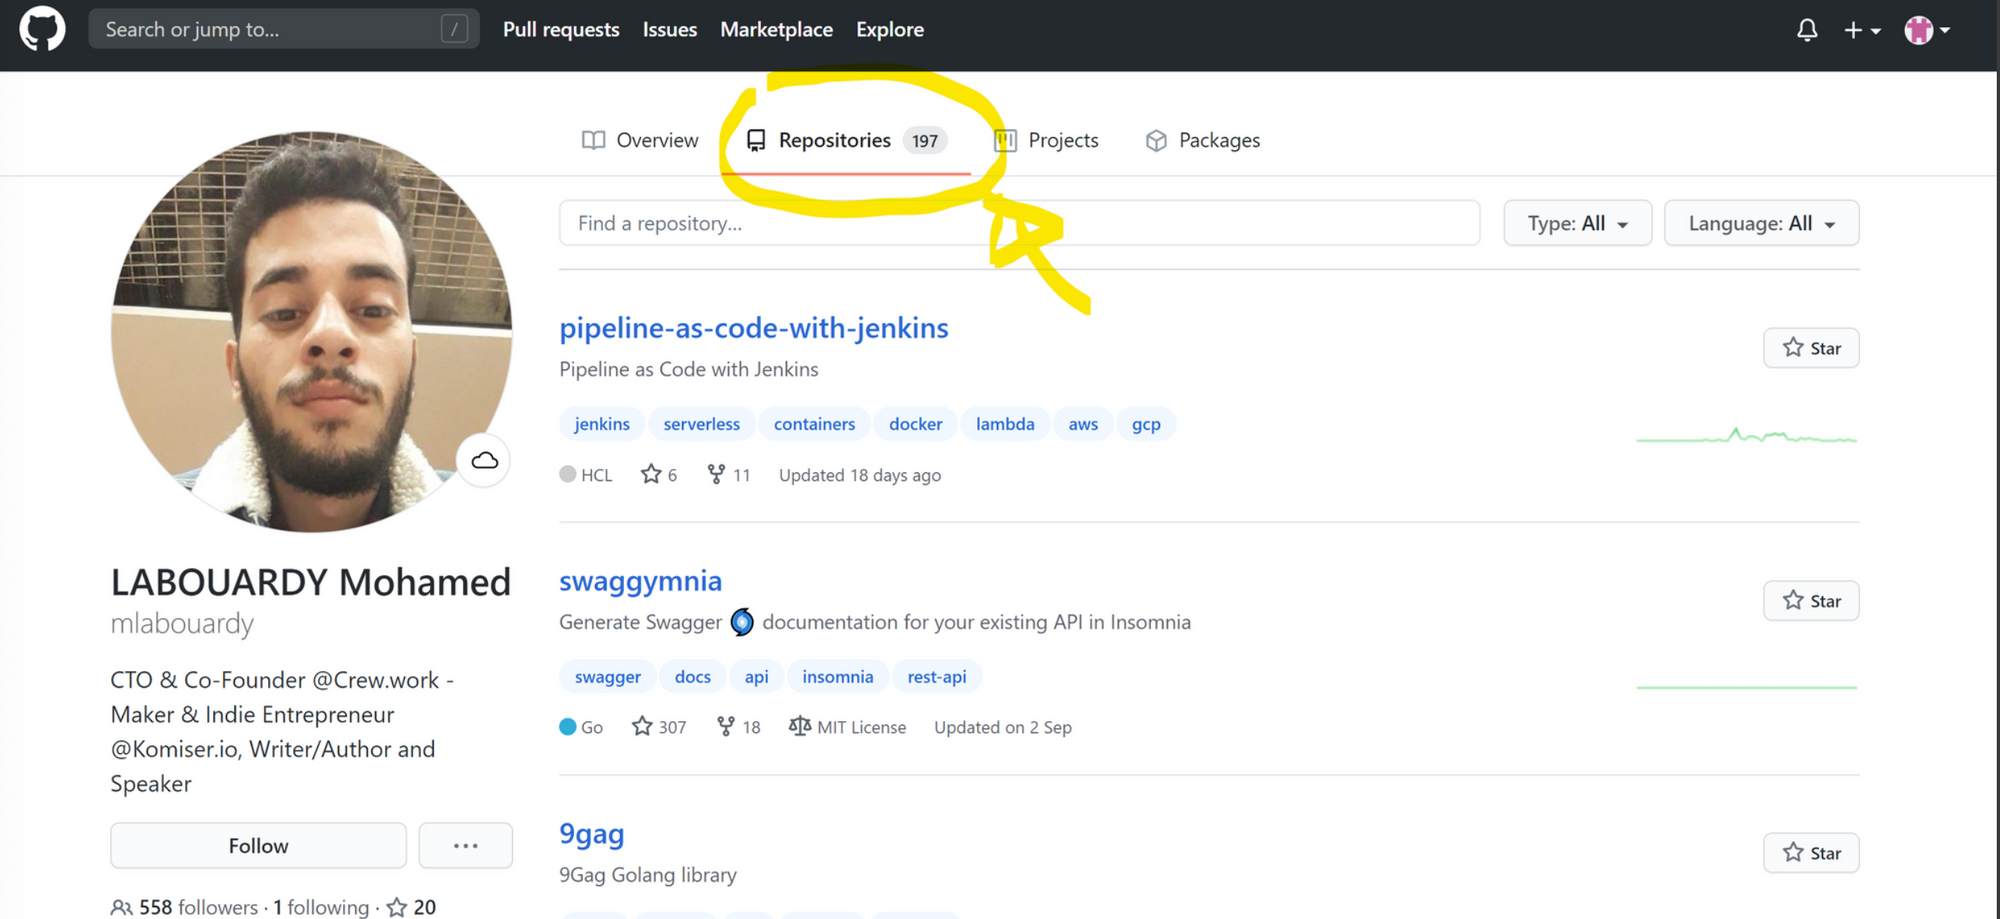Click the status cloud icon on avatar
2000x919 pixels.
coord(484,460)
